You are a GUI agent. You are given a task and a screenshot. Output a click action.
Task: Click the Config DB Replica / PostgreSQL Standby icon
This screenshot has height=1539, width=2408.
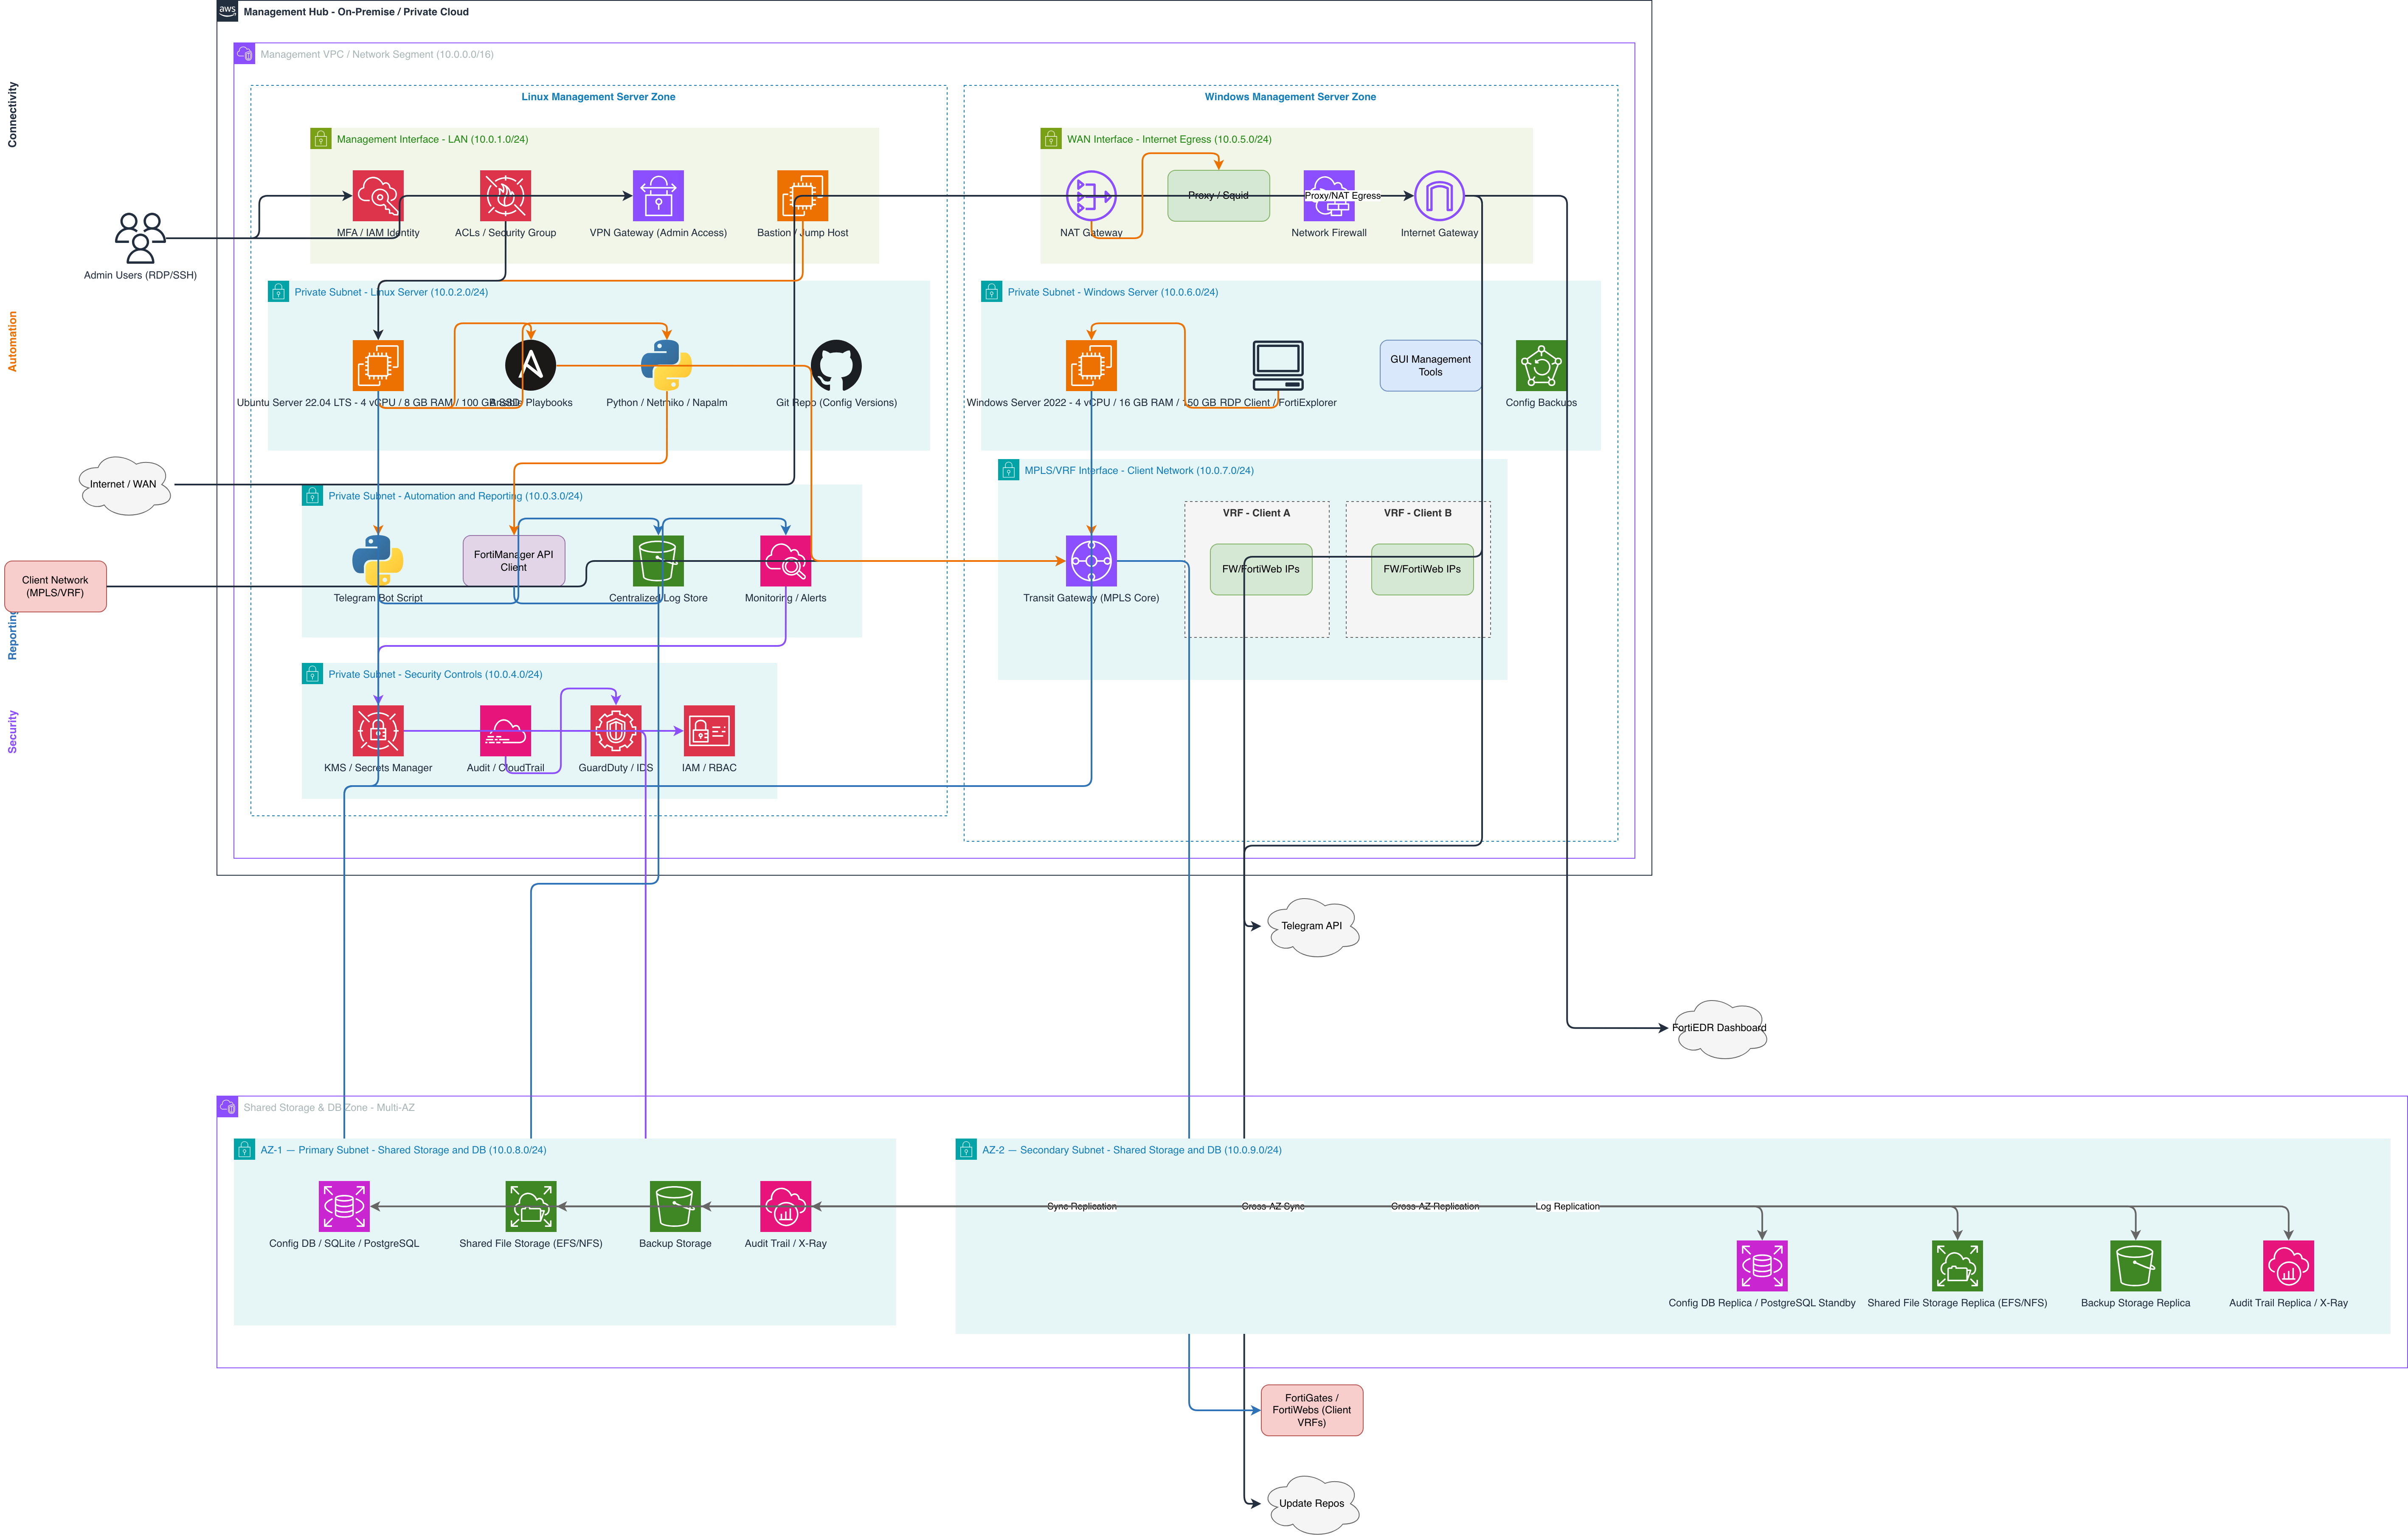1762,1266
